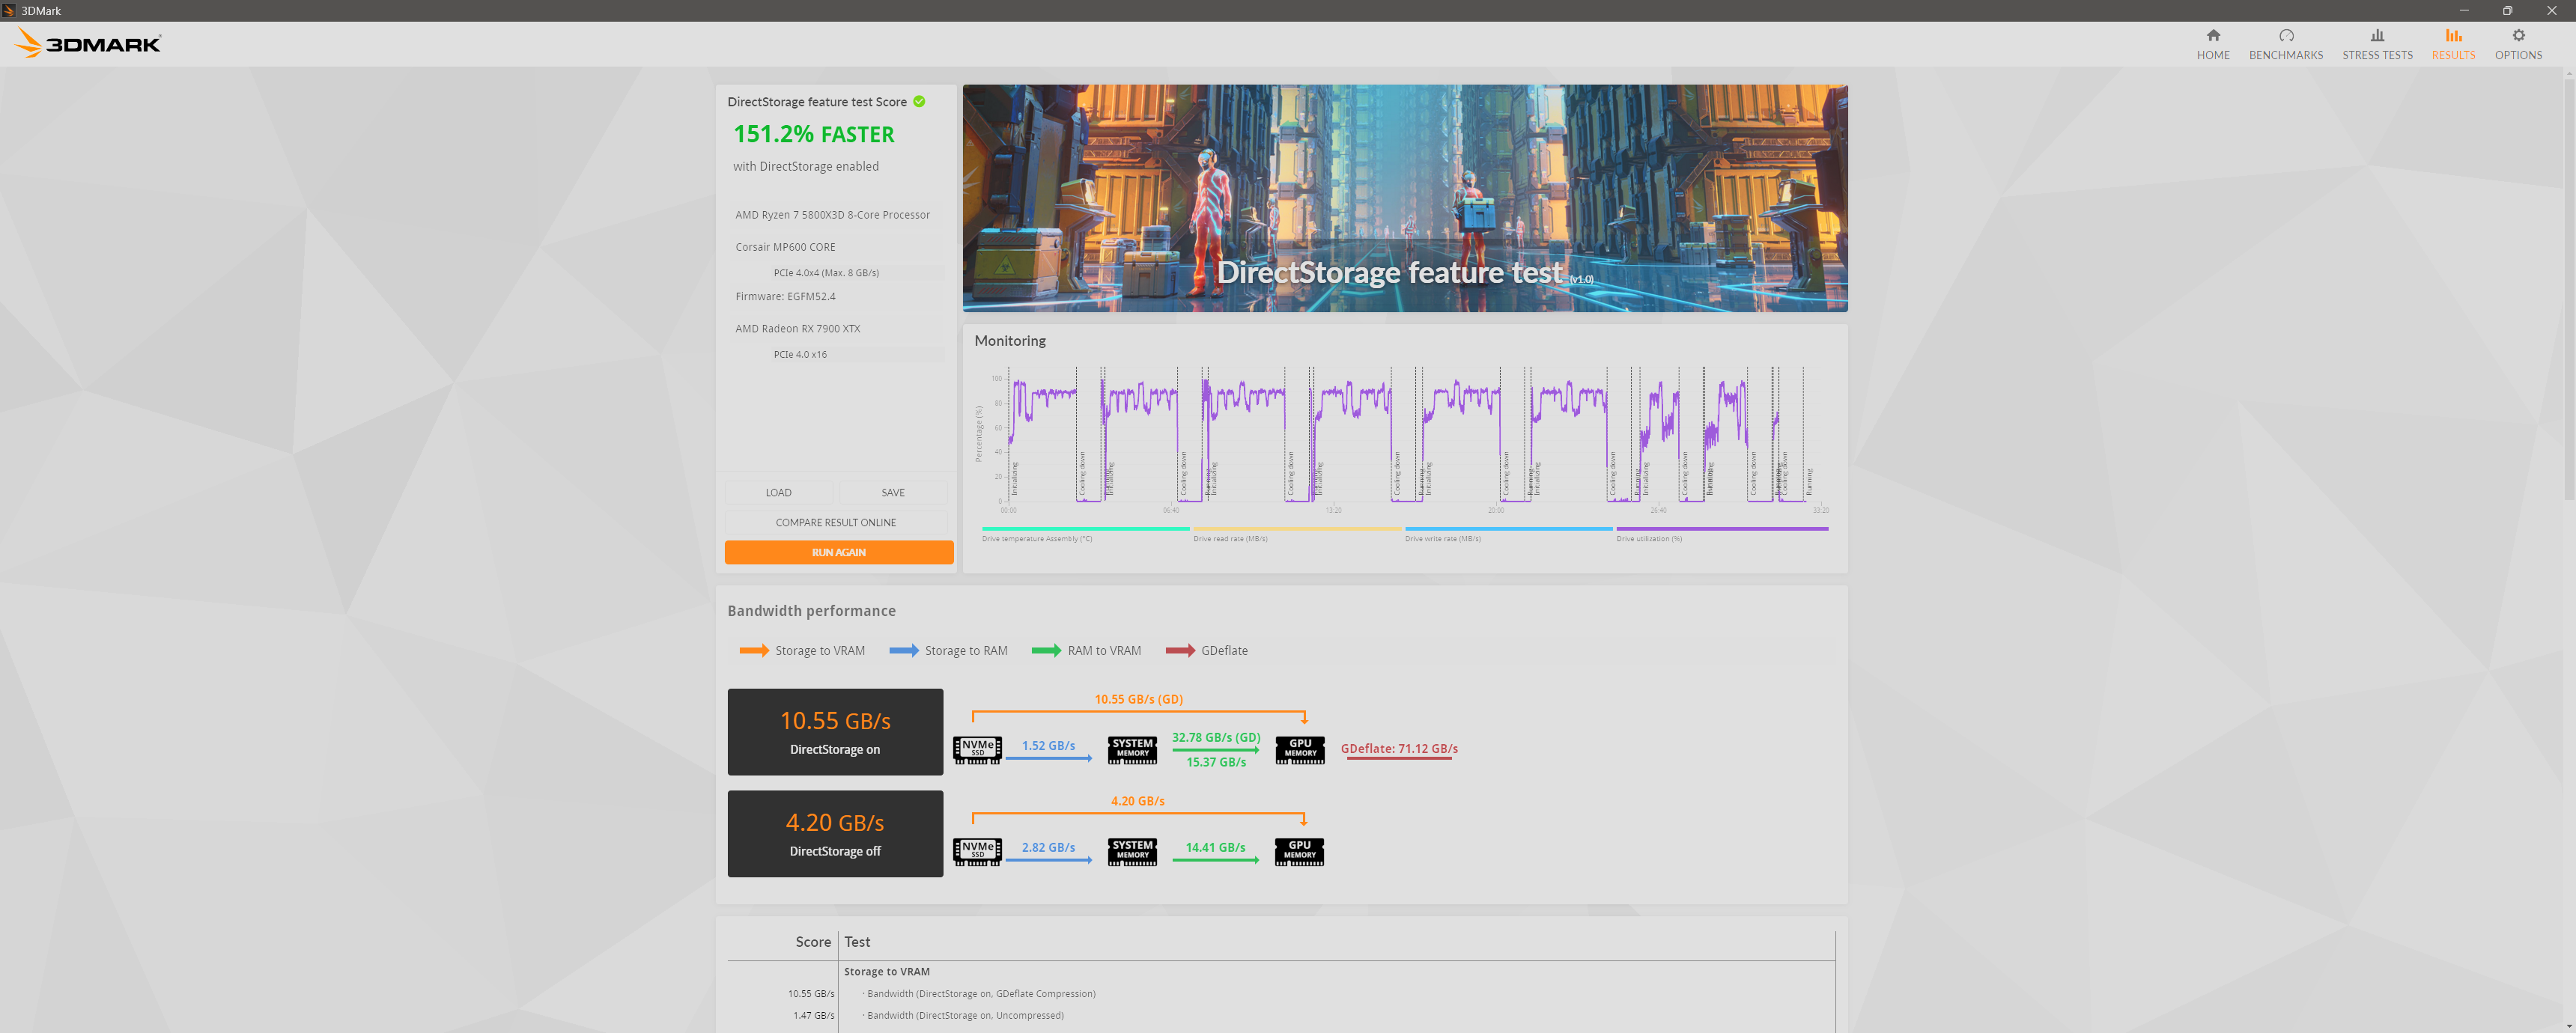The height and width of the screenshot is (1033, 2576).
Task: Click the 'Corsair MP600 CORE' drive entry
Action: tap(785, 247)
